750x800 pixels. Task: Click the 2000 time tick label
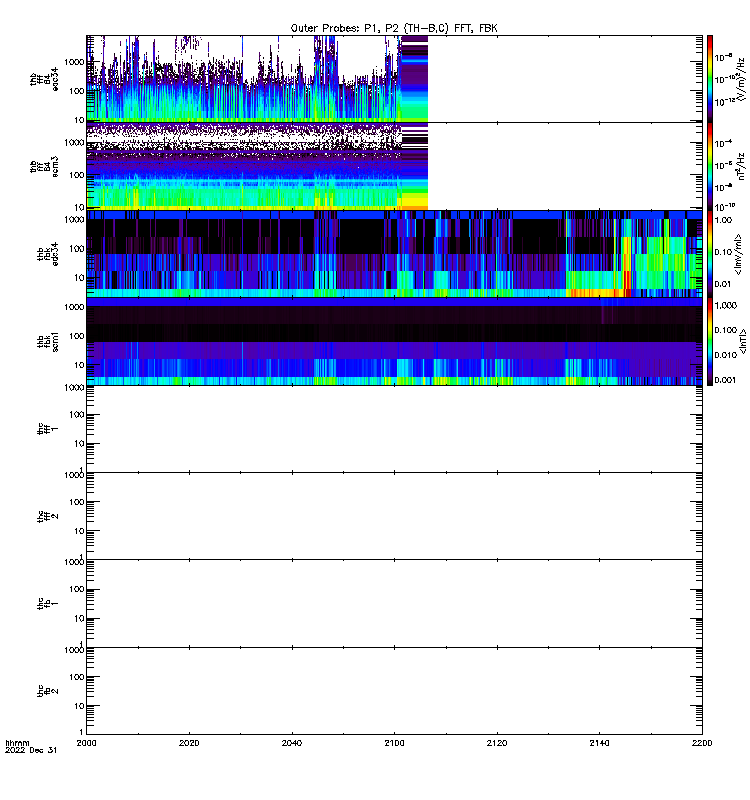pyautogui.click(x=86, y=743)
